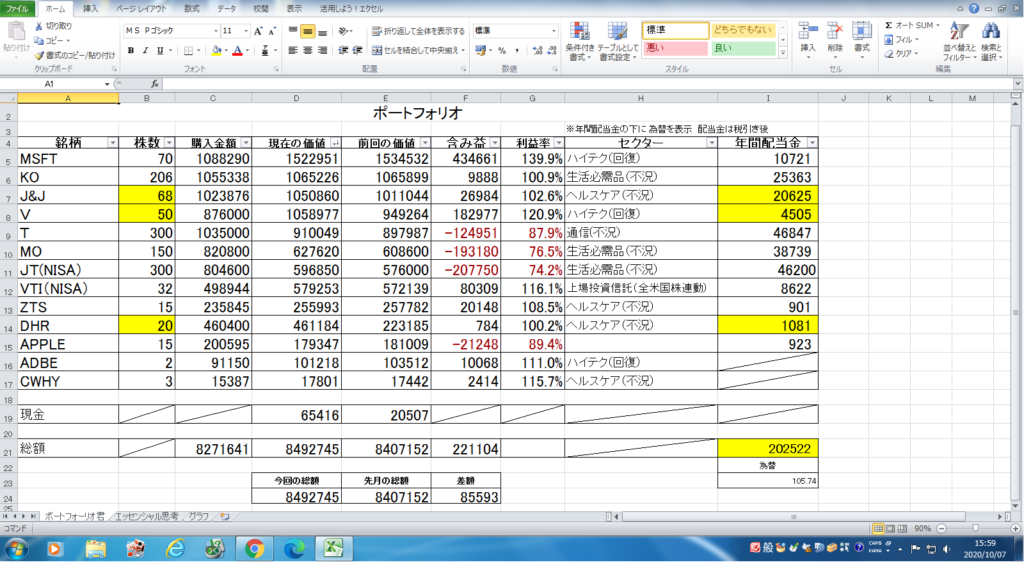Open Microsoft Edge from the taskbar
The width and height of the screenshot is (1024, 576).
(293, 549)
